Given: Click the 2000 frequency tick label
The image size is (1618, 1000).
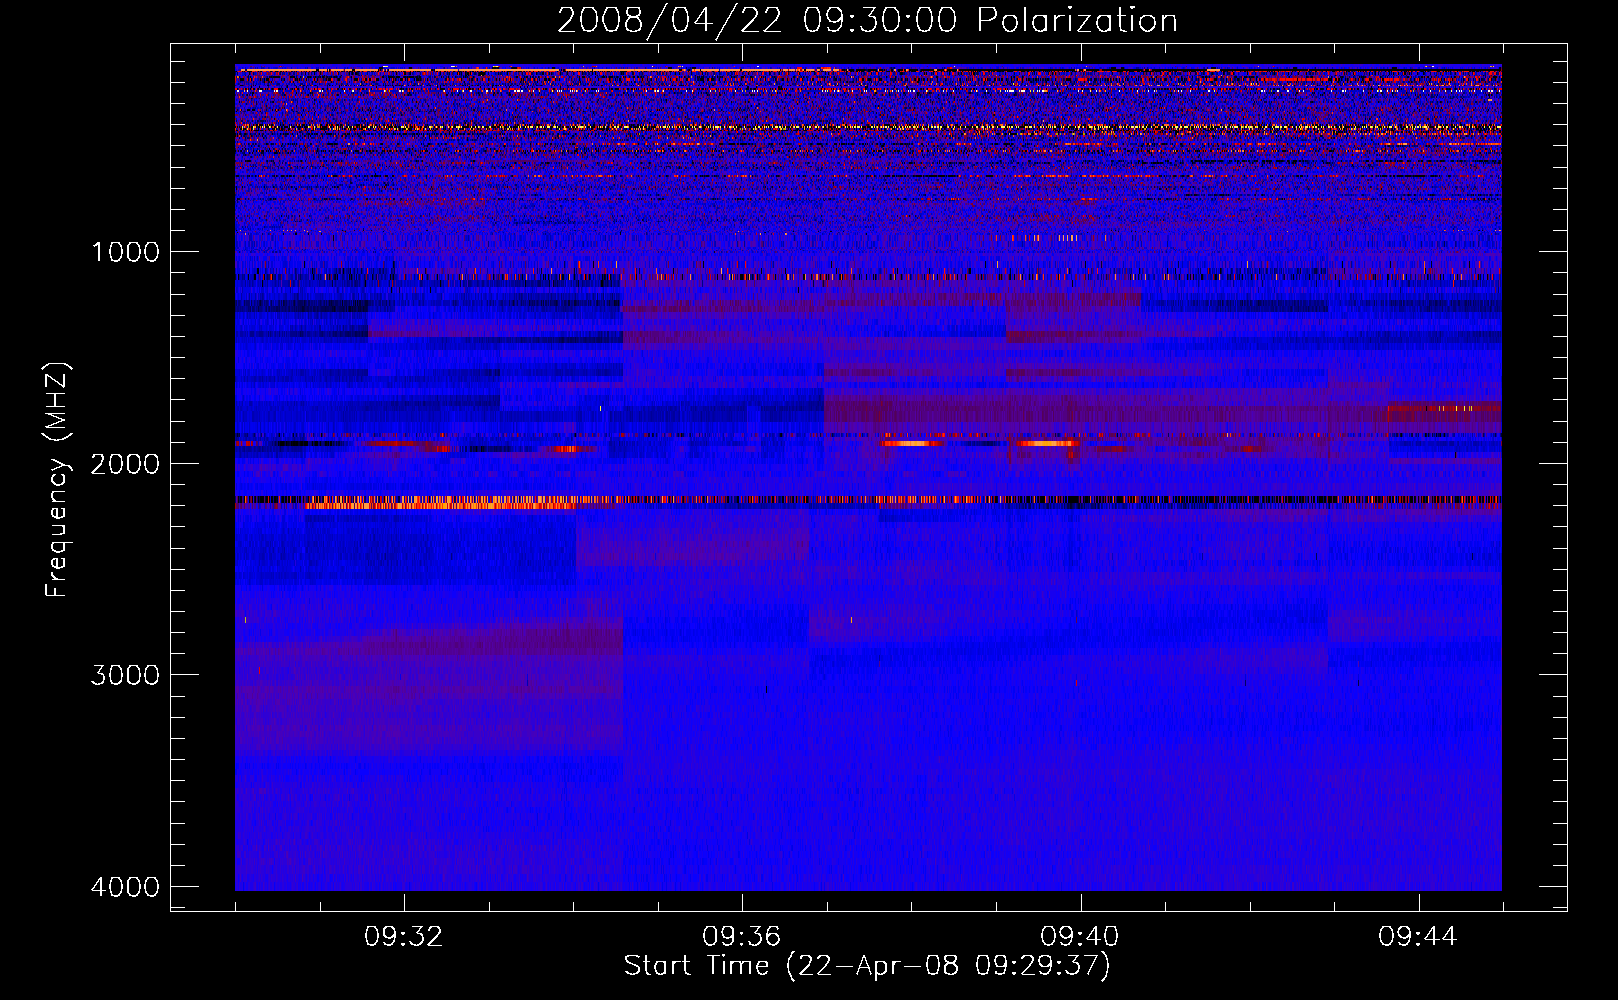Looking at the screenshot, I should (125, 463).
